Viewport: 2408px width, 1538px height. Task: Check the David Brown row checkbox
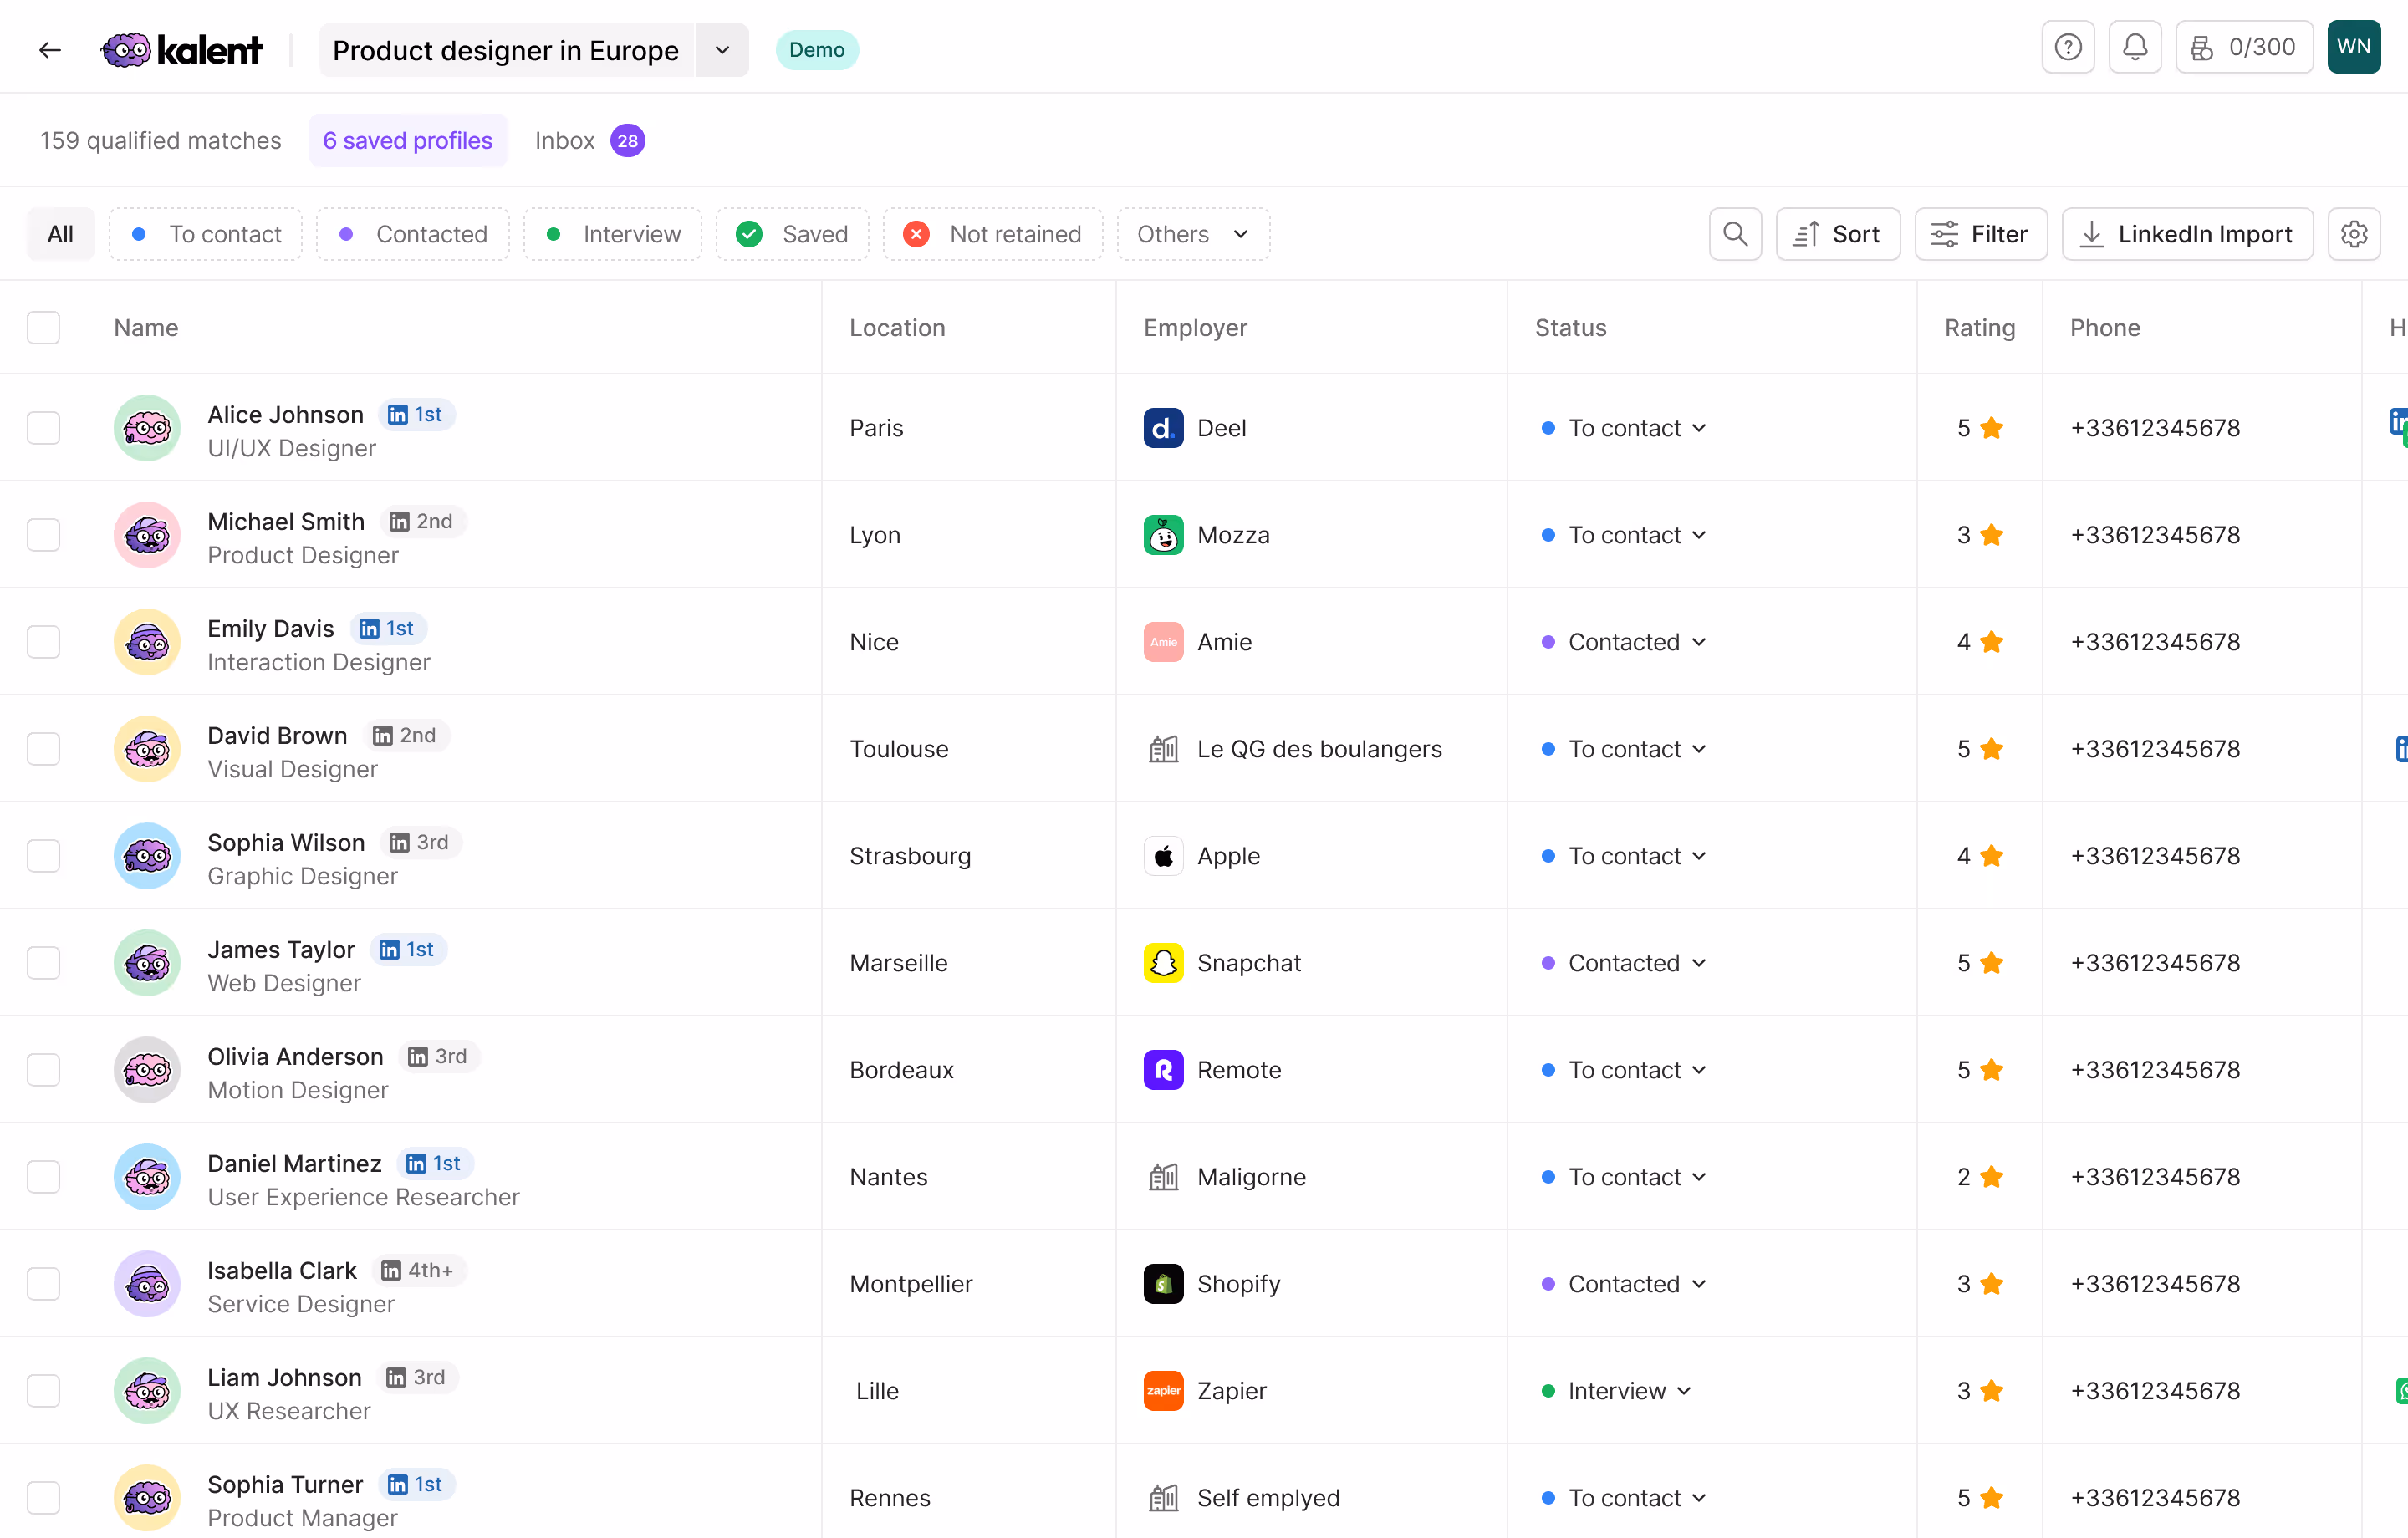tap(43, 749)
